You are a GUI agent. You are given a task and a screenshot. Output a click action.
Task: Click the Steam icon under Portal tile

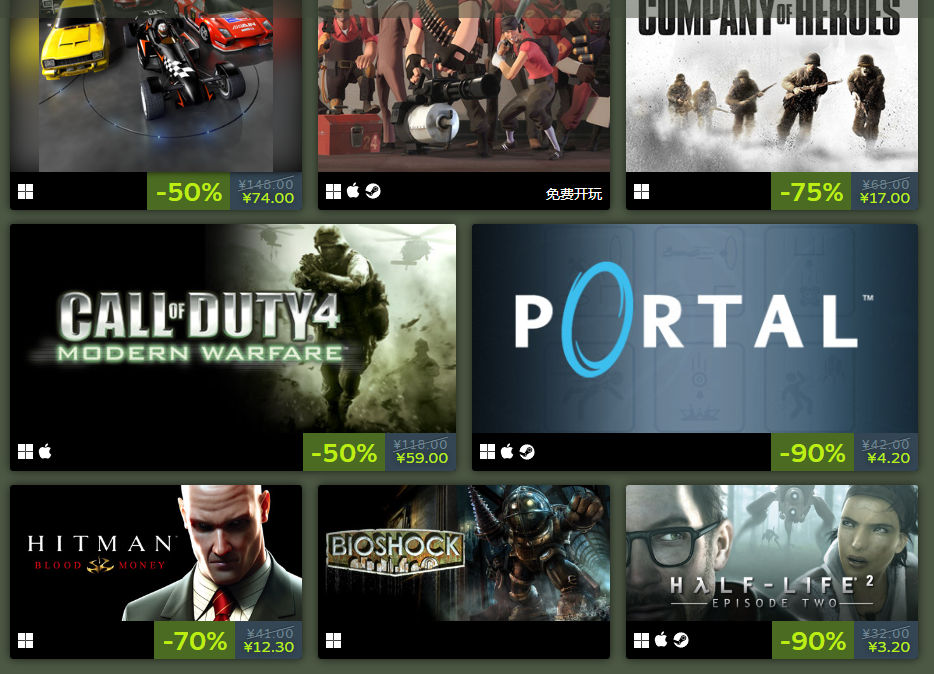(x=527, y=452)
